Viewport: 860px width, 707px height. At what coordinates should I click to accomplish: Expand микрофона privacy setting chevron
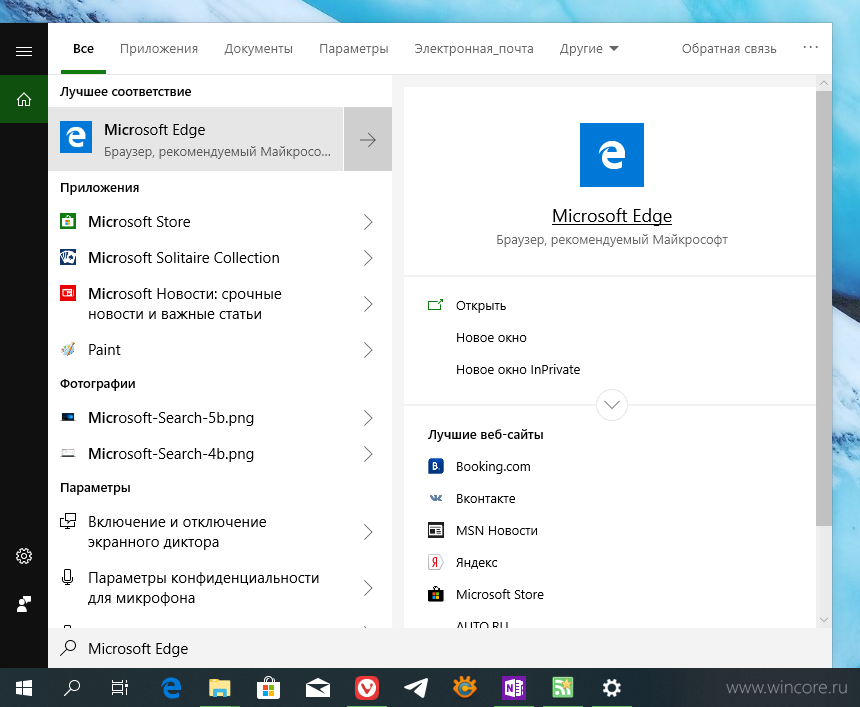point(368,588)
